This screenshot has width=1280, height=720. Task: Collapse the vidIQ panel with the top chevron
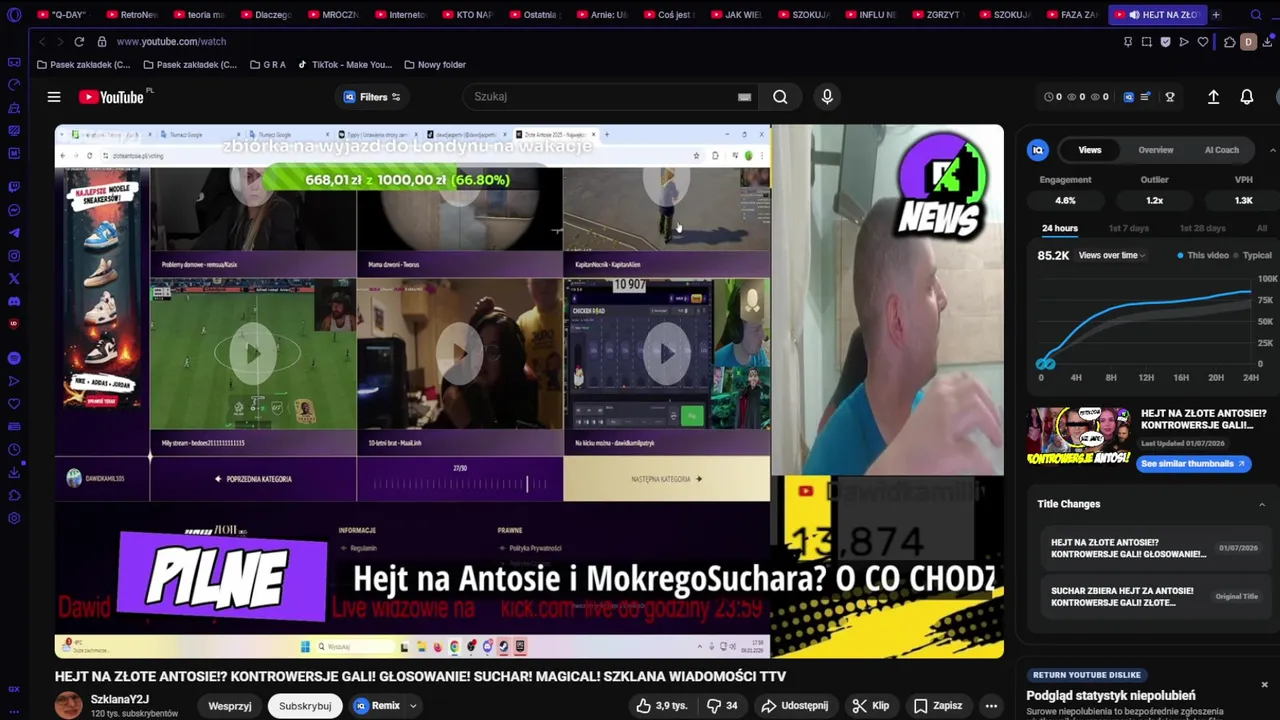[x=1272, y=150]
